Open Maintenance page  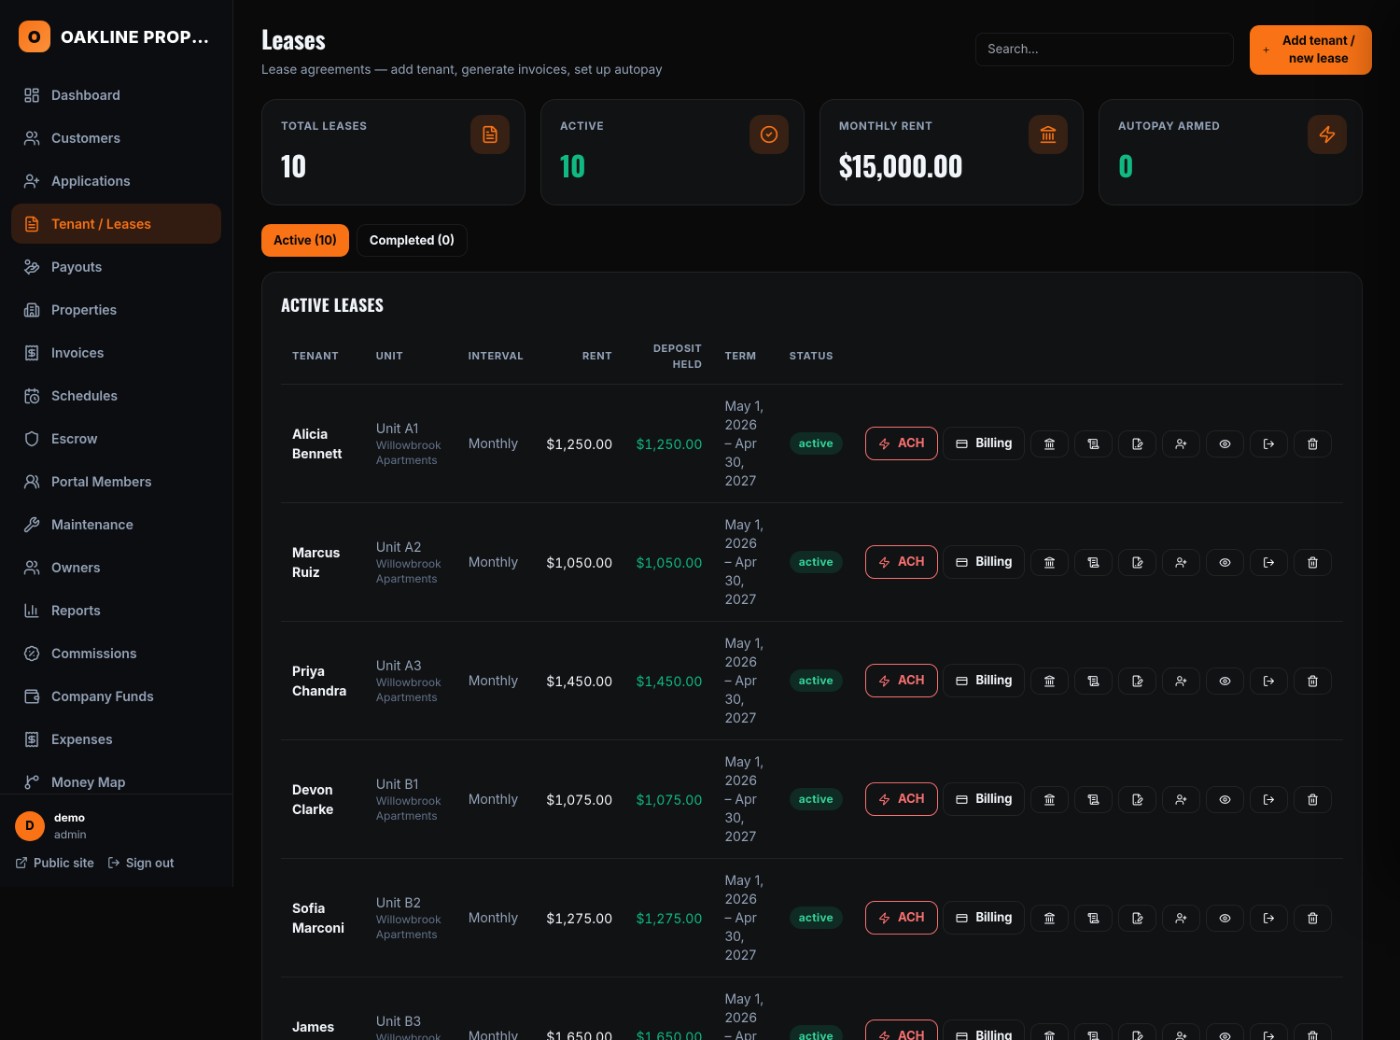coord(116,525)
